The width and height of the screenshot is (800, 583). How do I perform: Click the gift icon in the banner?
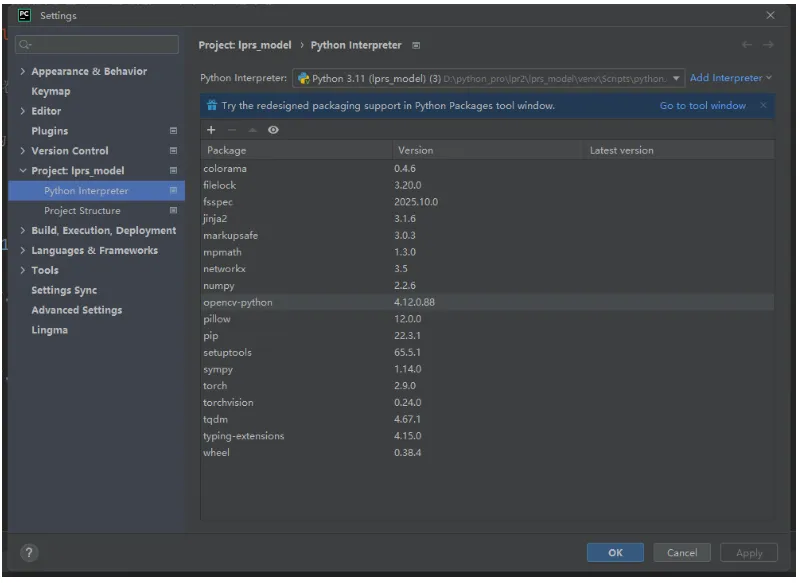tap(212, 105)
